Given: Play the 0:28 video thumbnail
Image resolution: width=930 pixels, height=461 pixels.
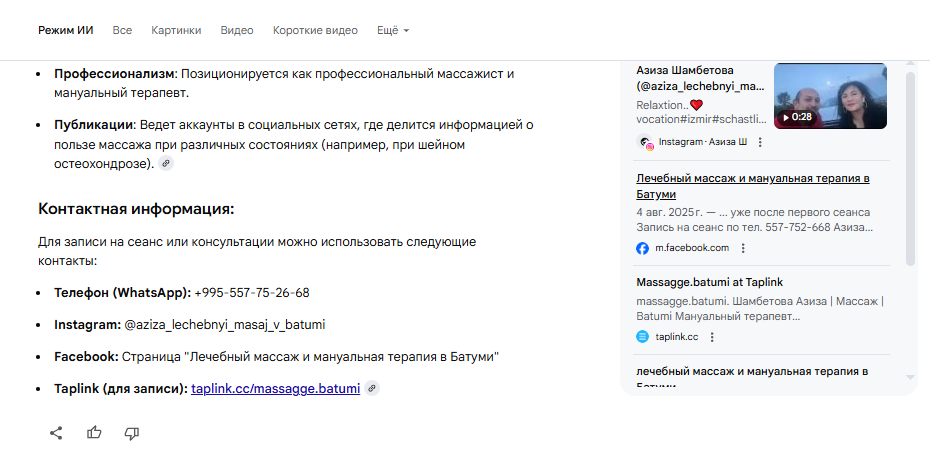Looking at the screenshot, I should [x=829, y=96].
